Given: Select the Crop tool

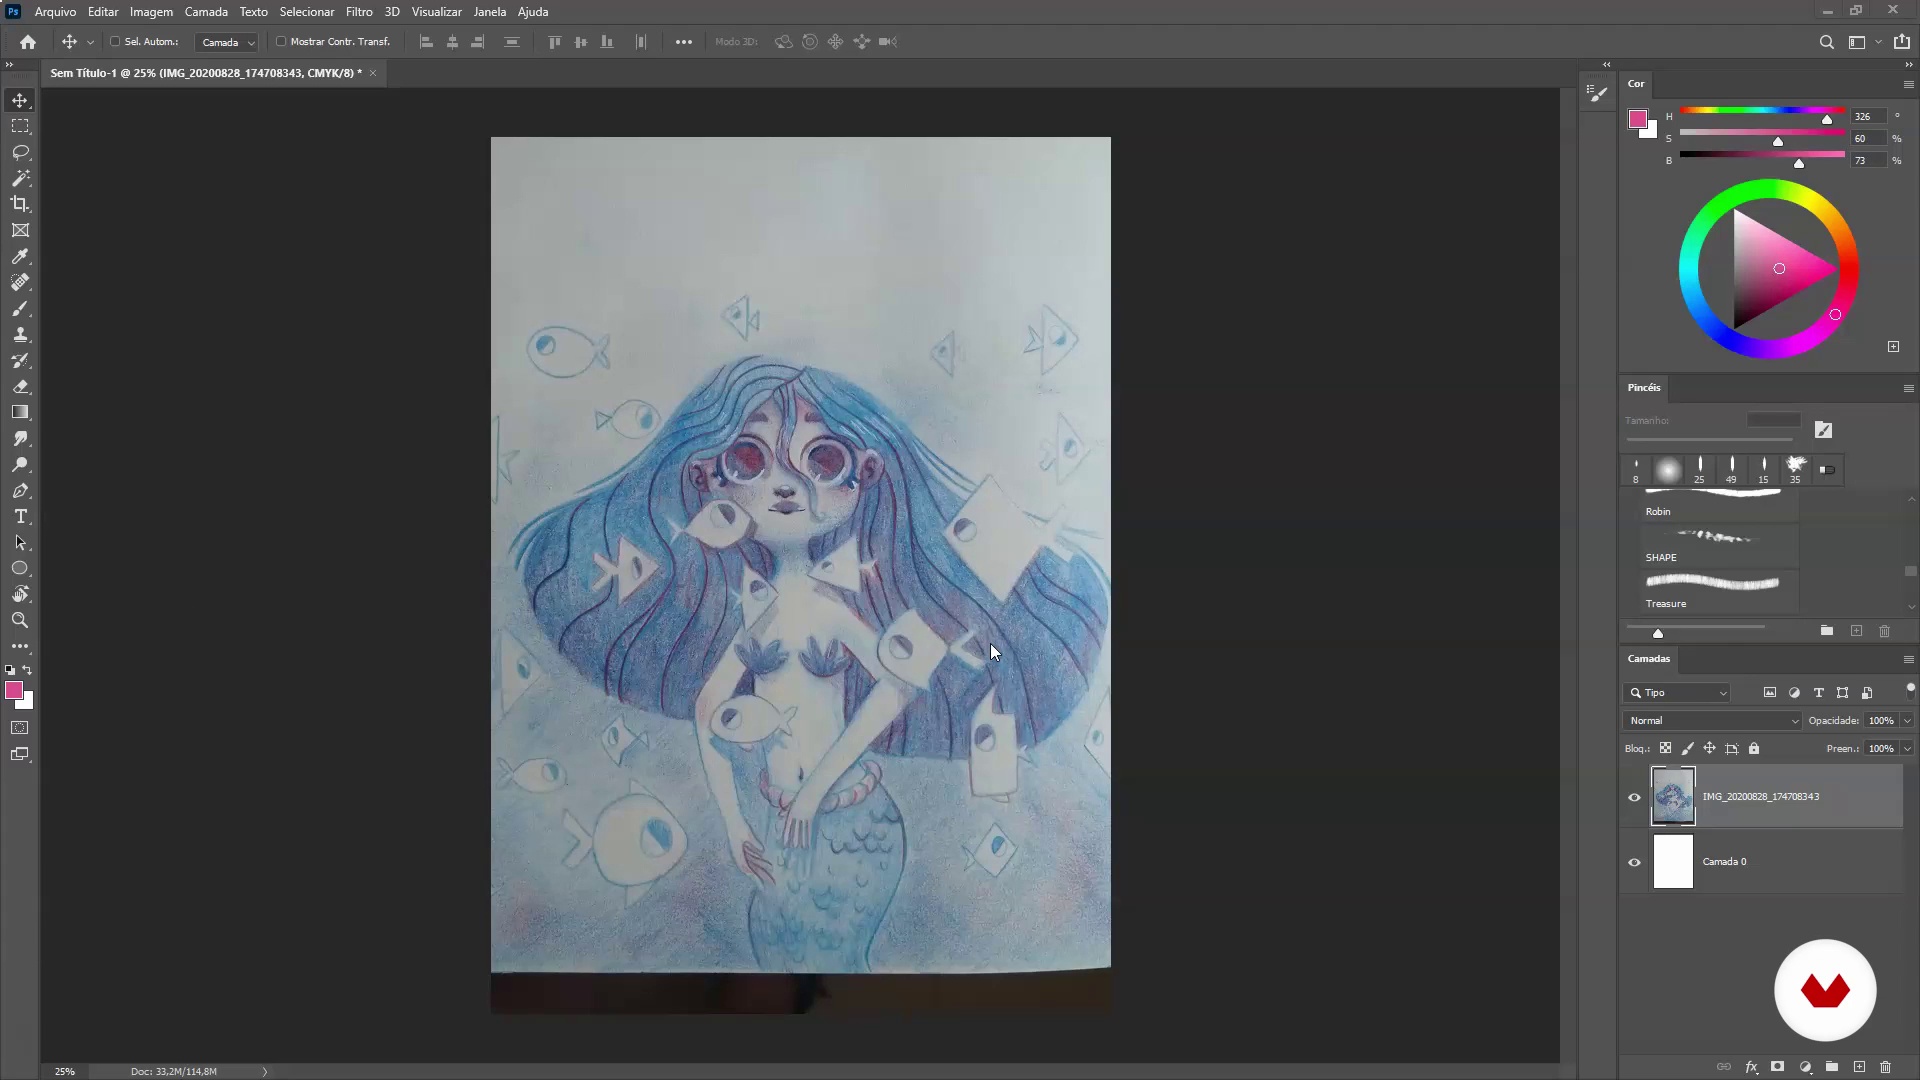Looking at the screenshot, I should pyautogui.click(x=20, y=204).
